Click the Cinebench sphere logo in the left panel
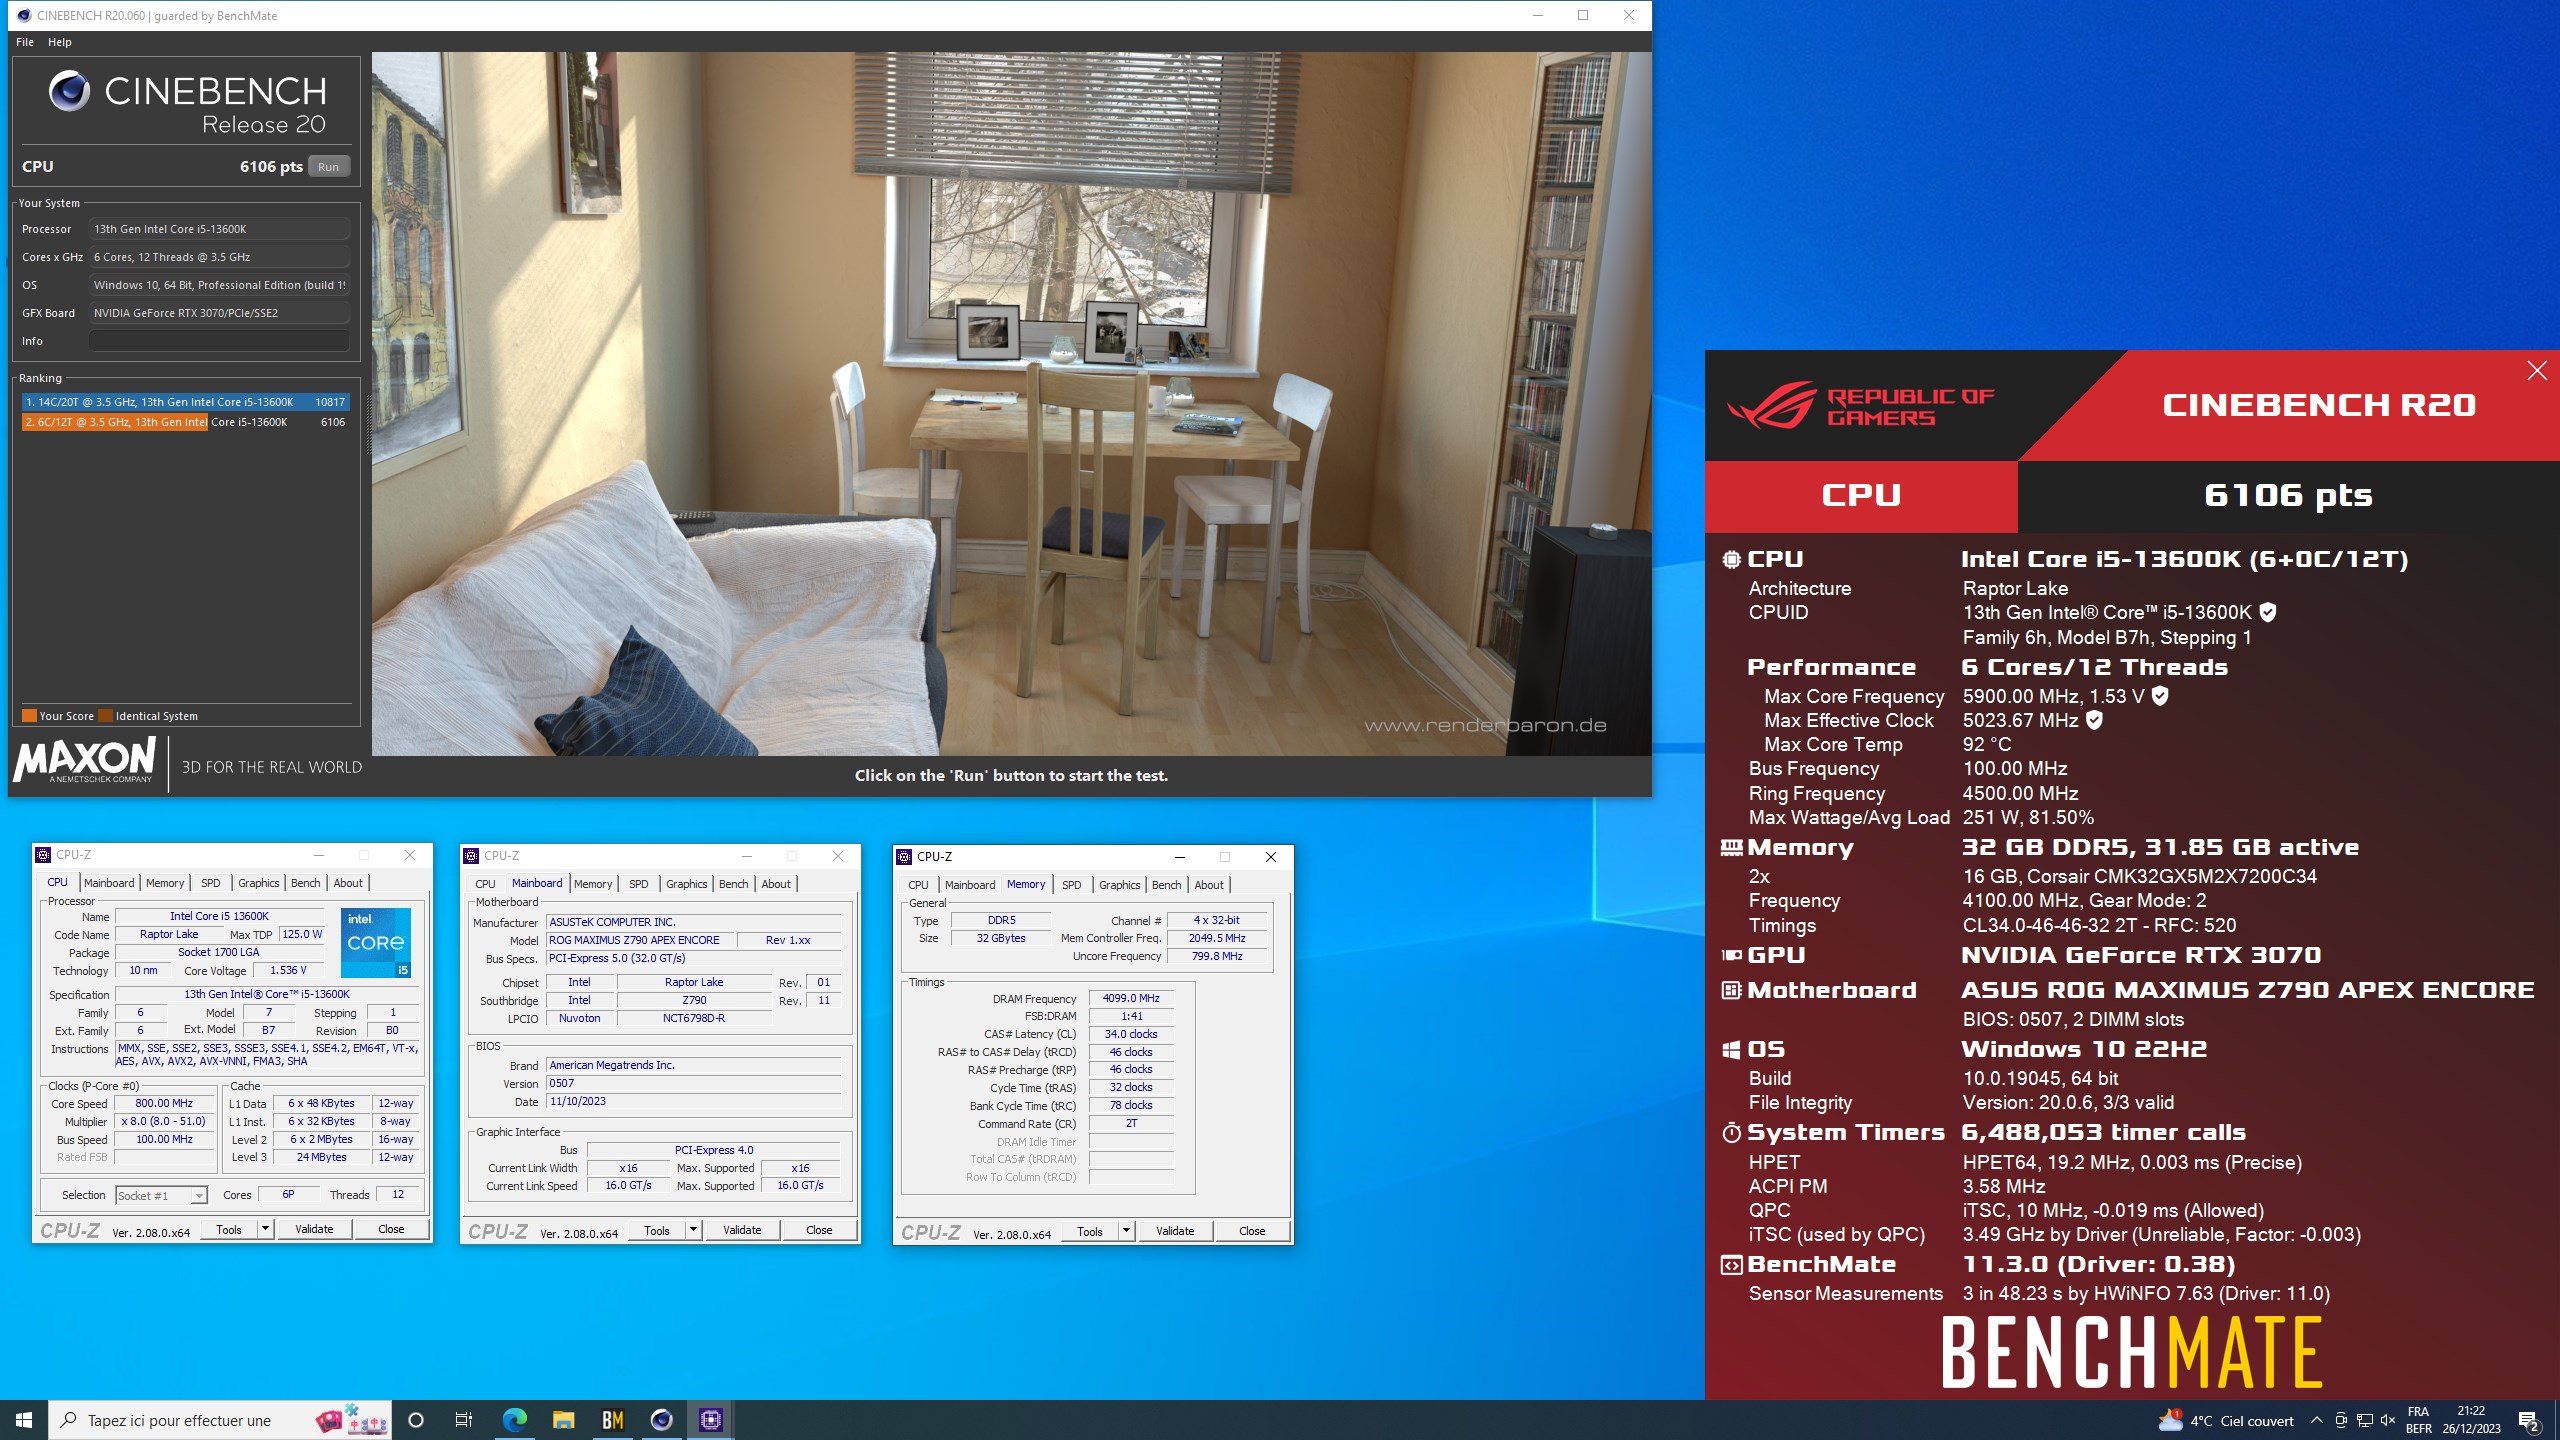 point(69,91)
